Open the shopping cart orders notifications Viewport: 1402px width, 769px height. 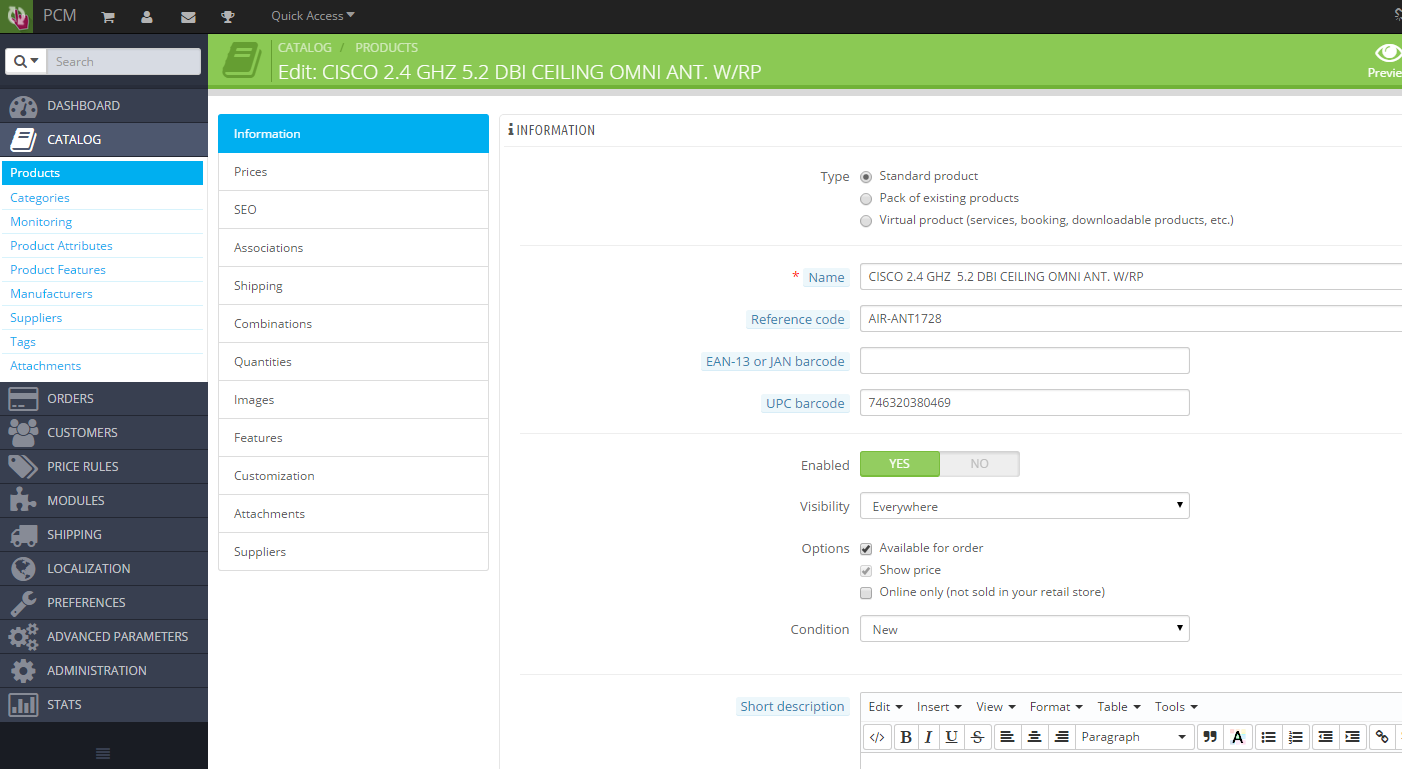point(108,17)
